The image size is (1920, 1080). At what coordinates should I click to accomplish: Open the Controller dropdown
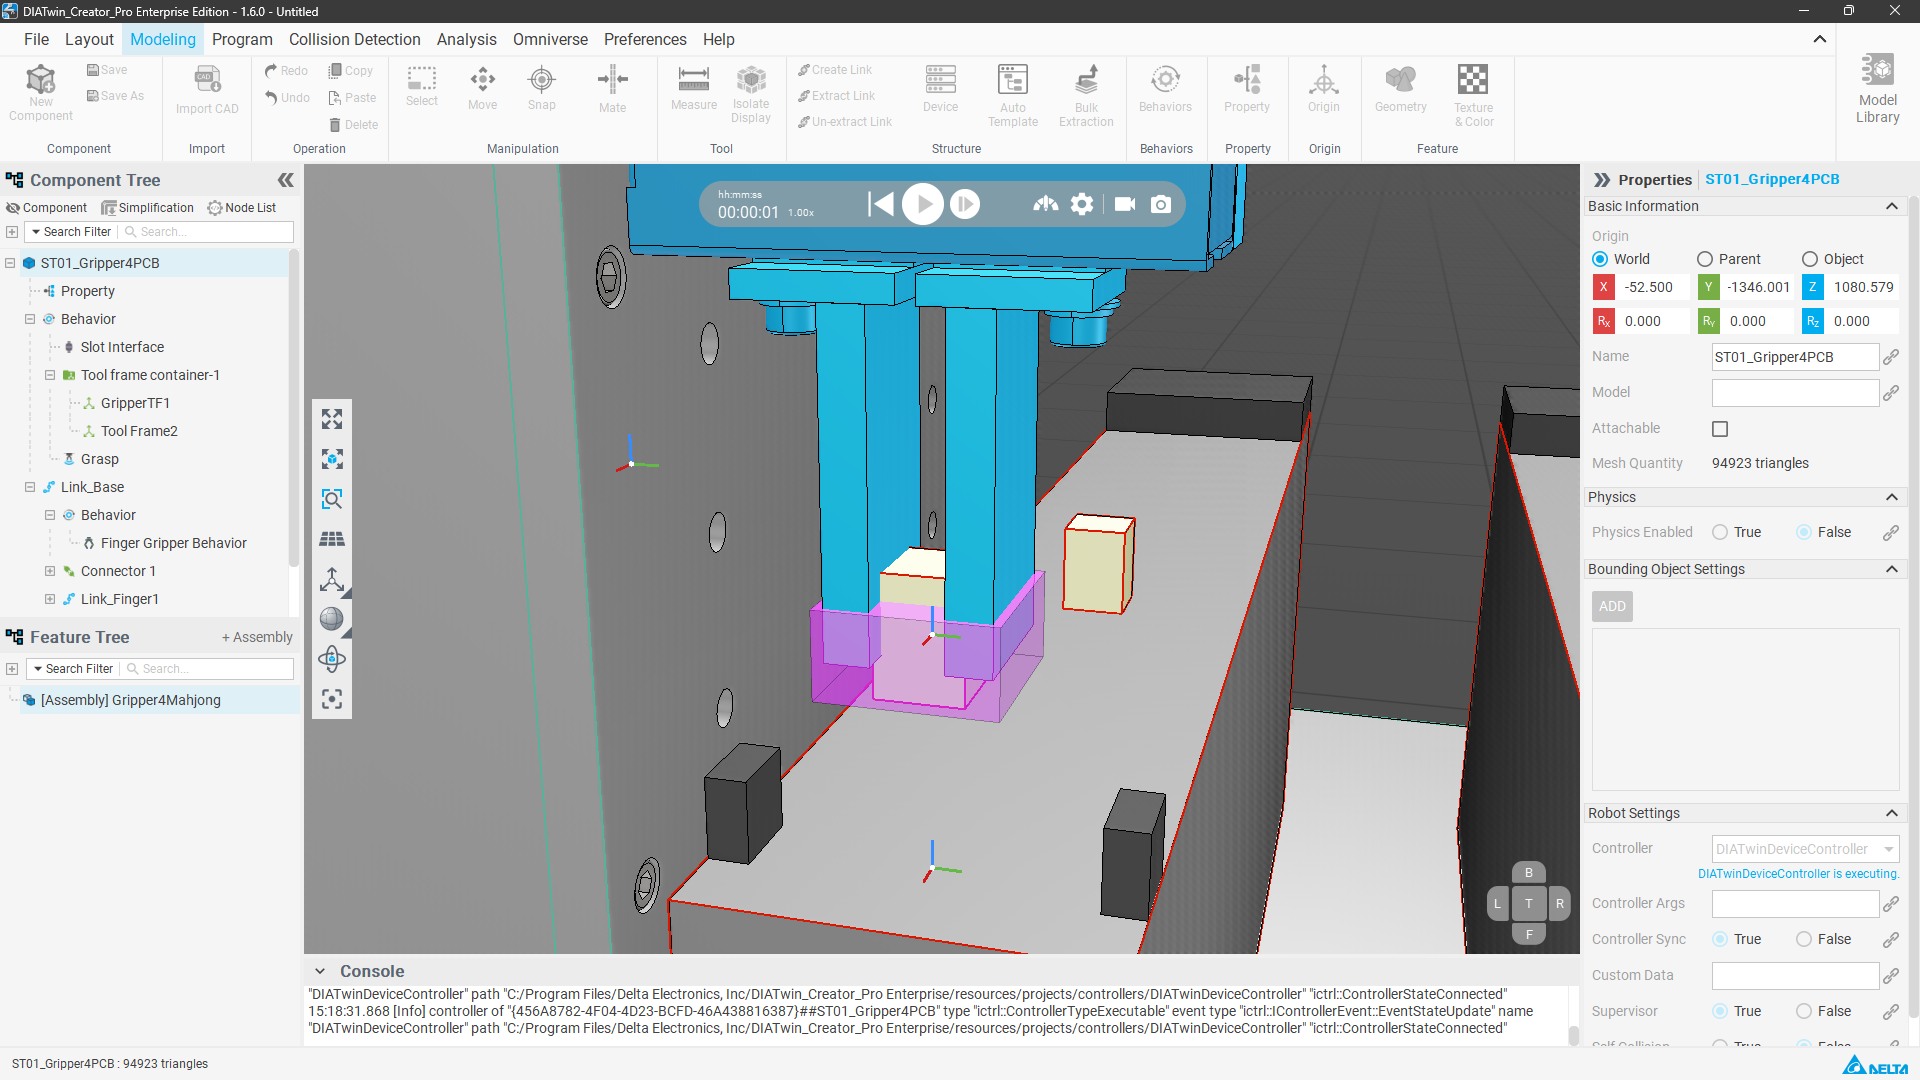[1805, 849]
